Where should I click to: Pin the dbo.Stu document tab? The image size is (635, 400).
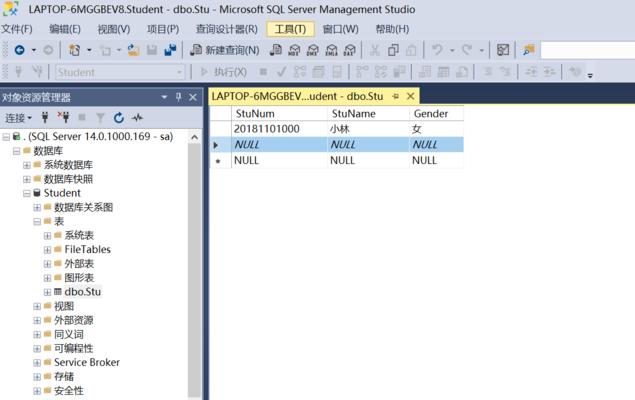pos(396,96)
